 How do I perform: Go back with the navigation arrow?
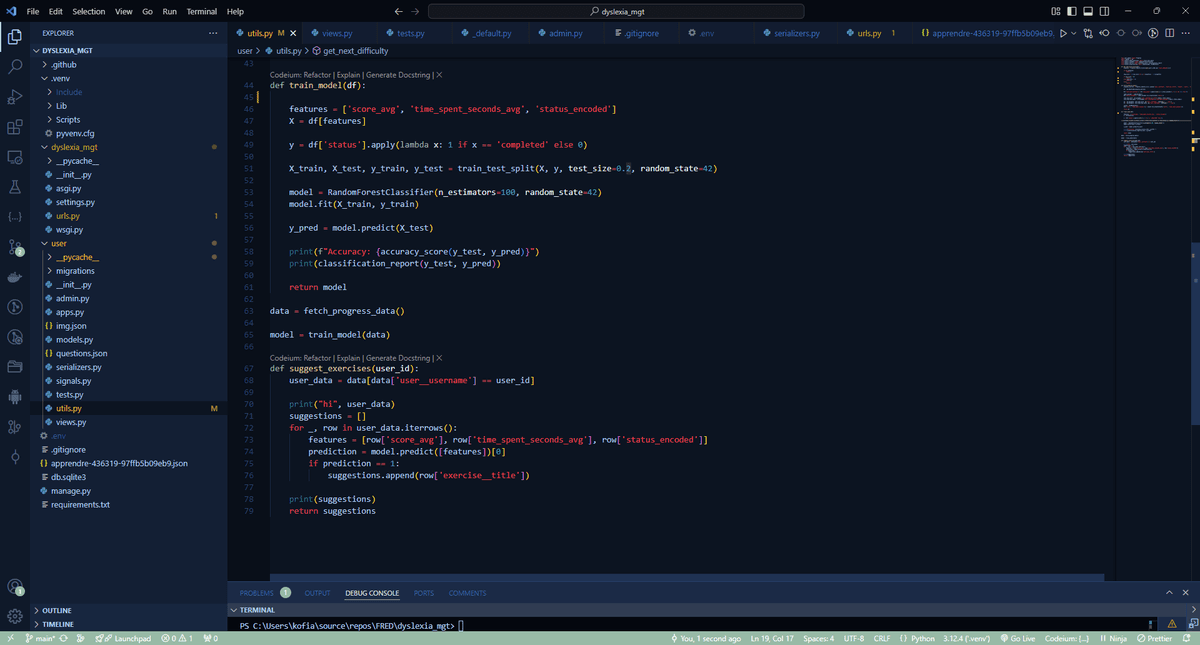click(x=400, y=11)
